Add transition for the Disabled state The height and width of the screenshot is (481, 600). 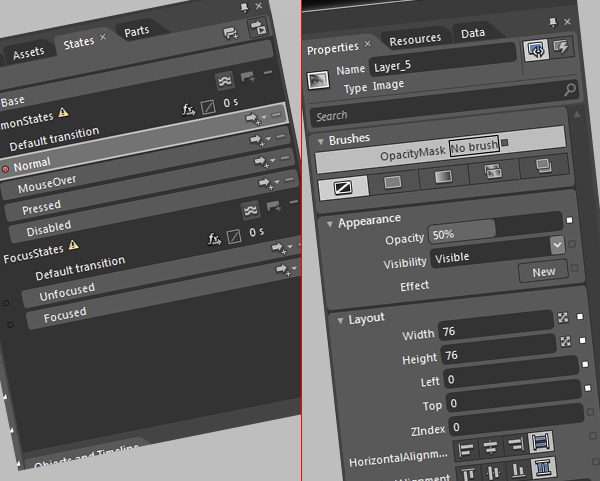pos(266,183)
